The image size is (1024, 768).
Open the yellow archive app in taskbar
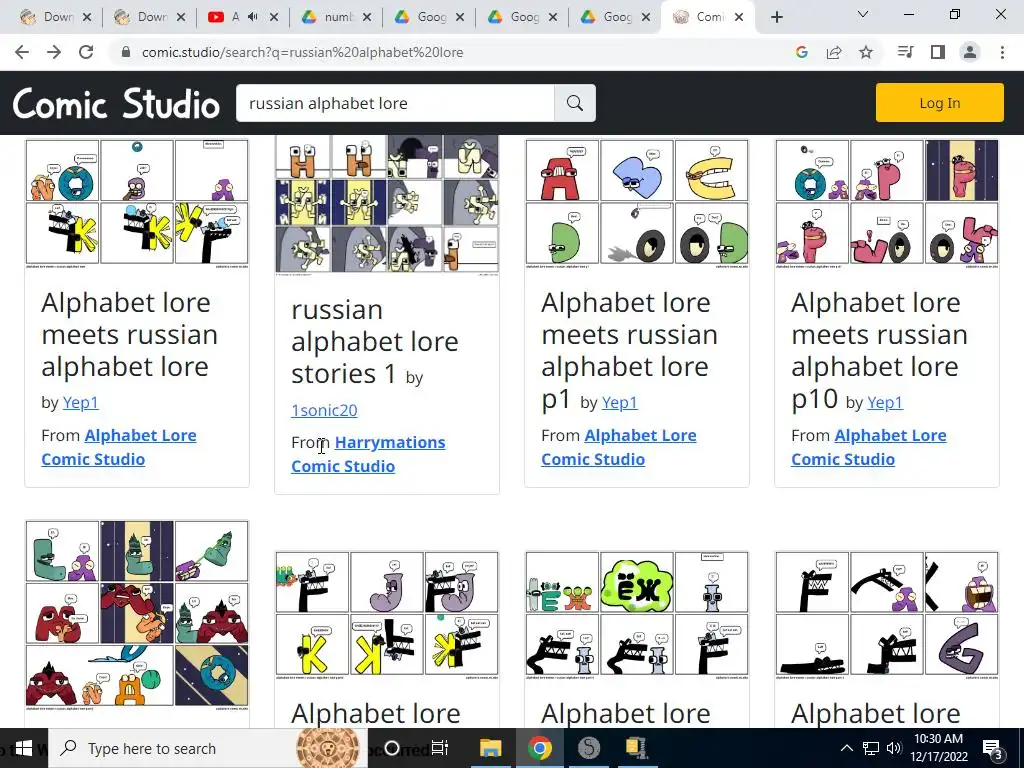tap(636, 748)
